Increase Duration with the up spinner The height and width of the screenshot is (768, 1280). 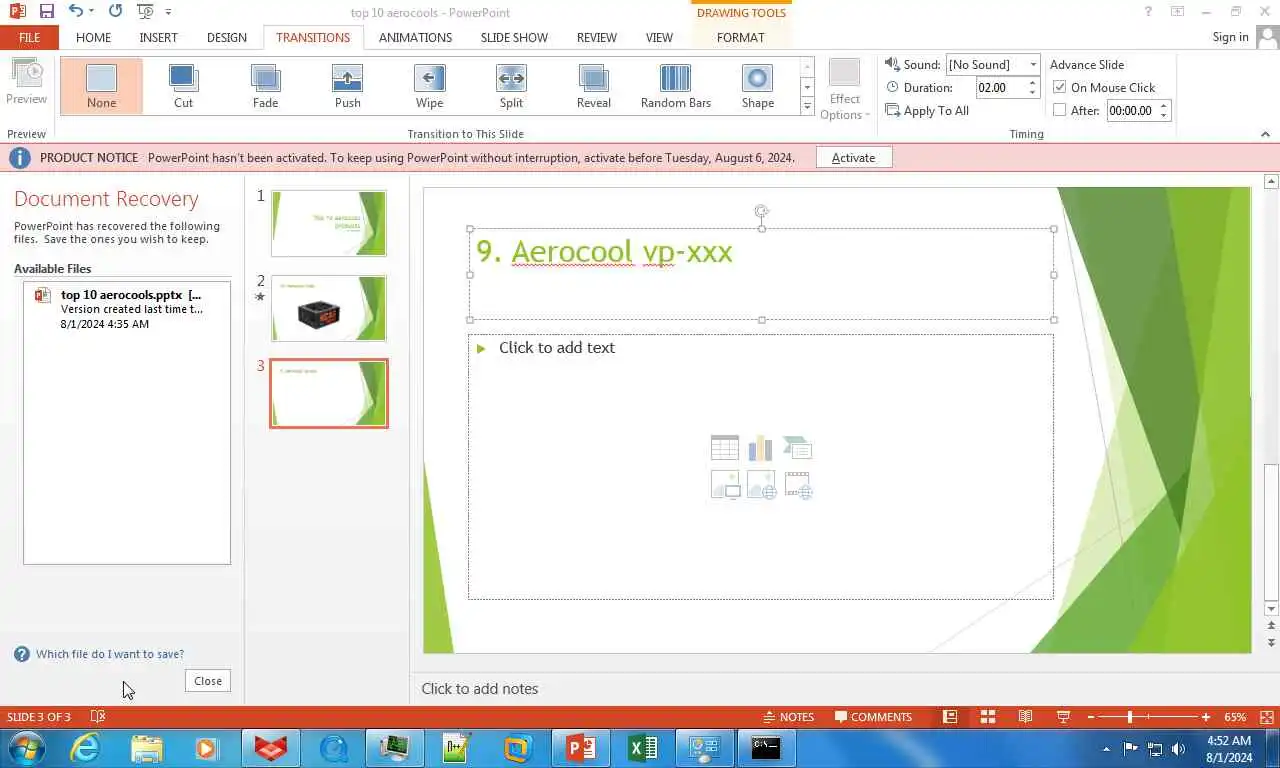[x=1033, y=83]
